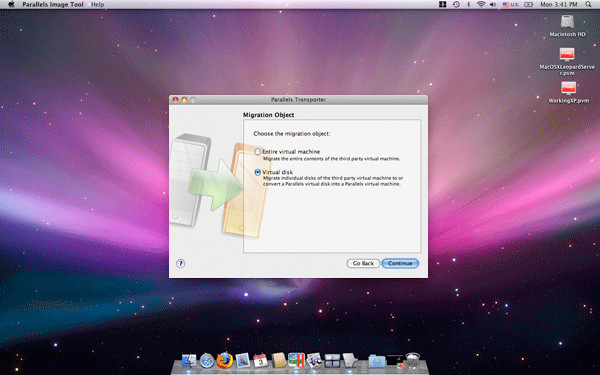Open Spotlight search magnifier
Screen dimensions: 600x375
tap(588, 5)
